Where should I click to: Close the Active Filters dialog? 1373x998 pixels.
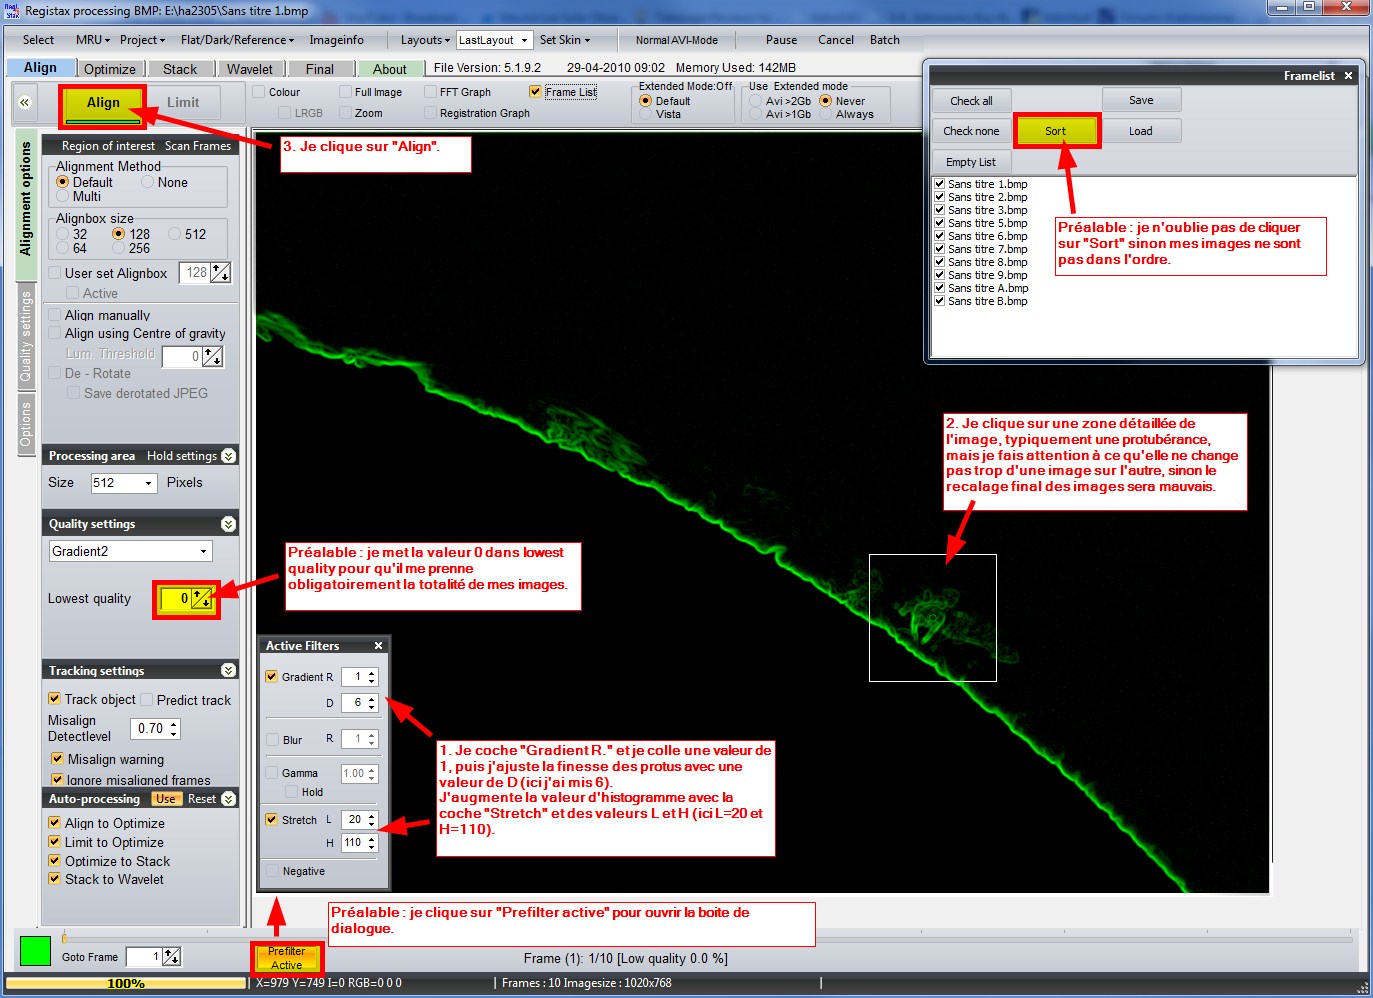click(x=378, y=646)
